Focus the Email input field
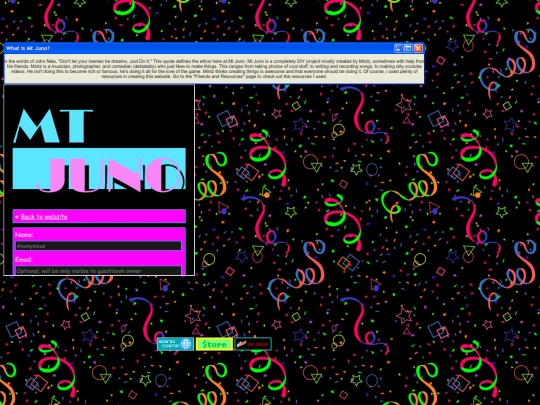 tap(98, 270)
